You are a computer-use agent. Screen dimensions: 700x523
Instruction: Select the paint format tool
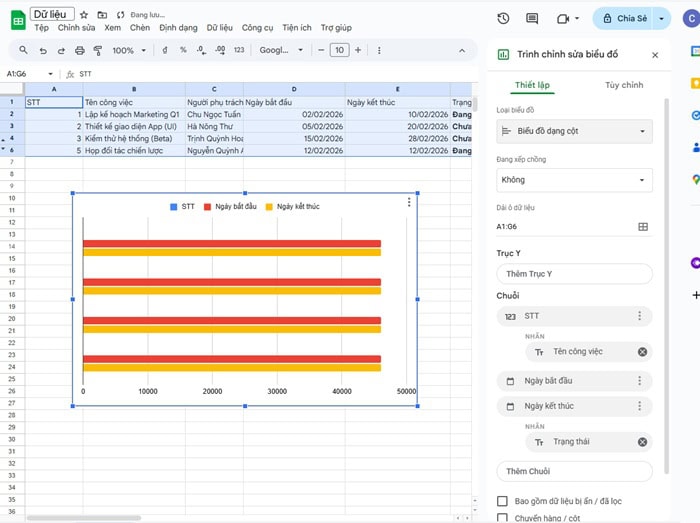tap(96, 50)
